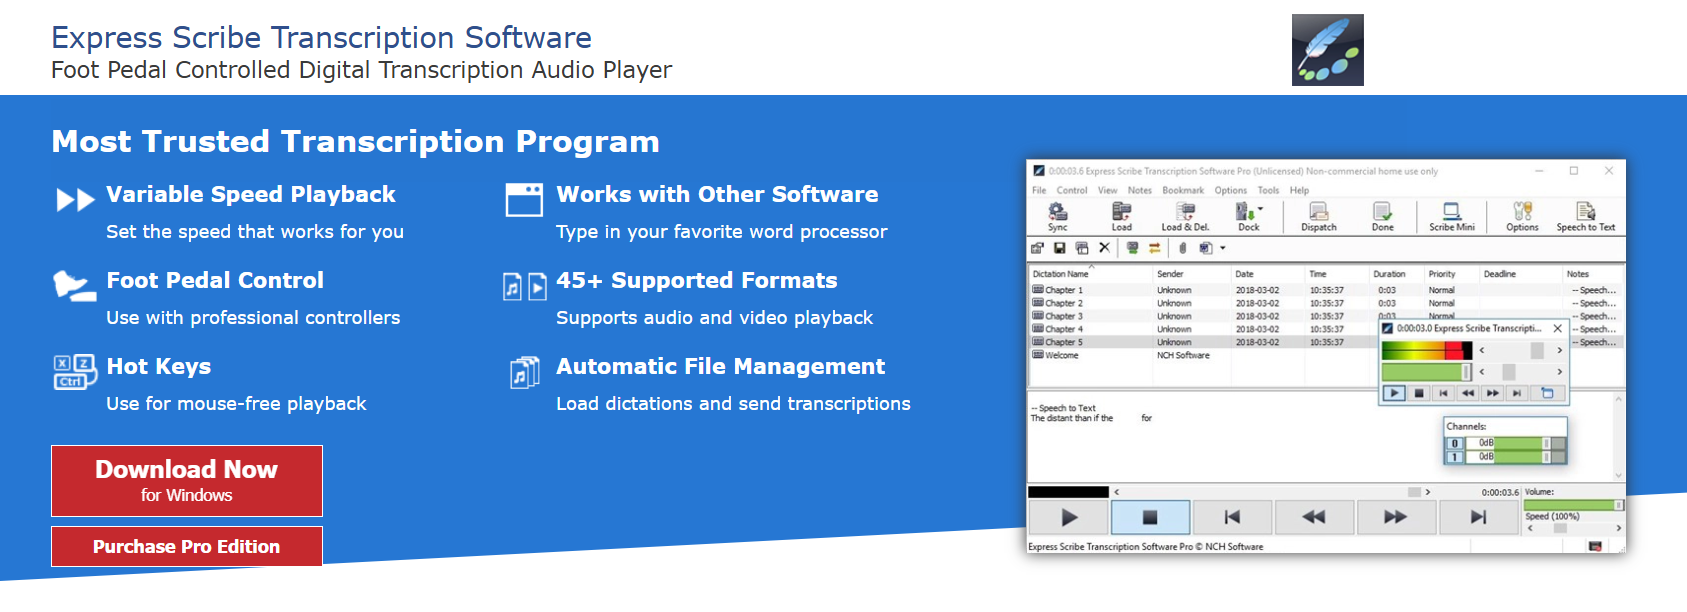Viewport: 1687px width, 612px height.
Task: Jump to end with the large skip-forward button
Action: coord(1478,517)
